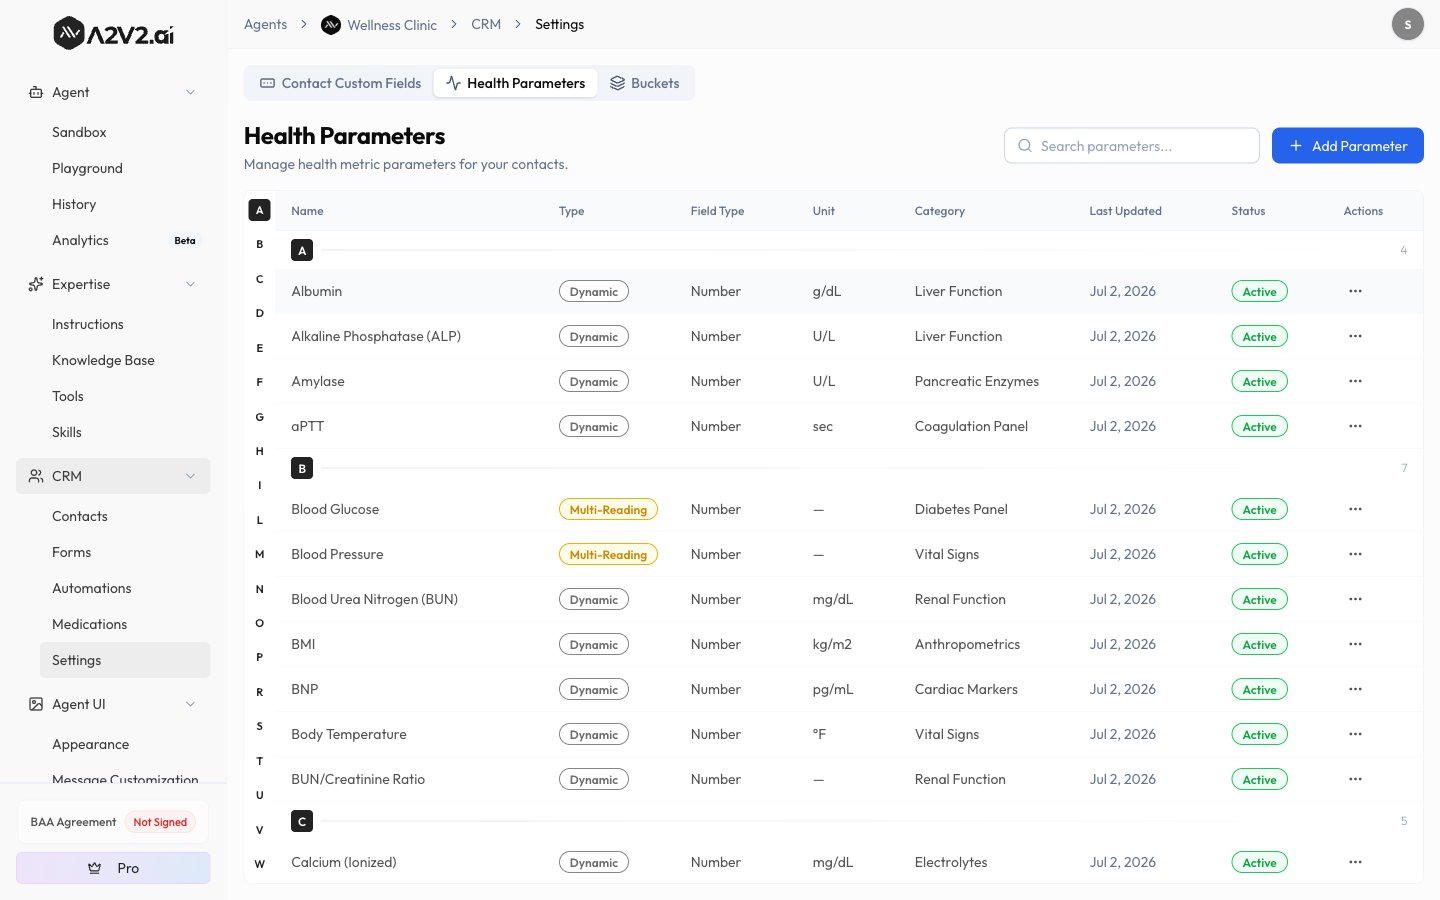This screenshot has height=900, width=1440.
Task: Click the Pro plan button
Action: click(113, 868)
